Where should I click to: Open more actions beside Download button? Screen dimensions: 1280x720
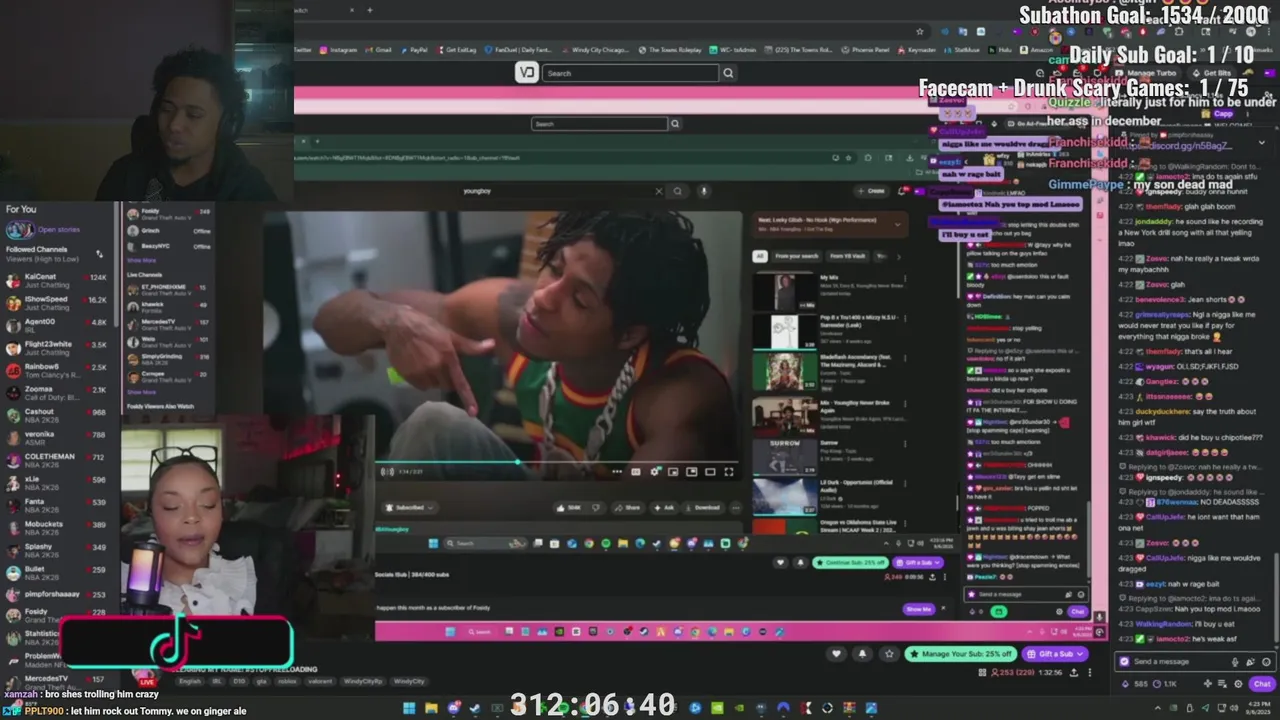tap(736, 507)
